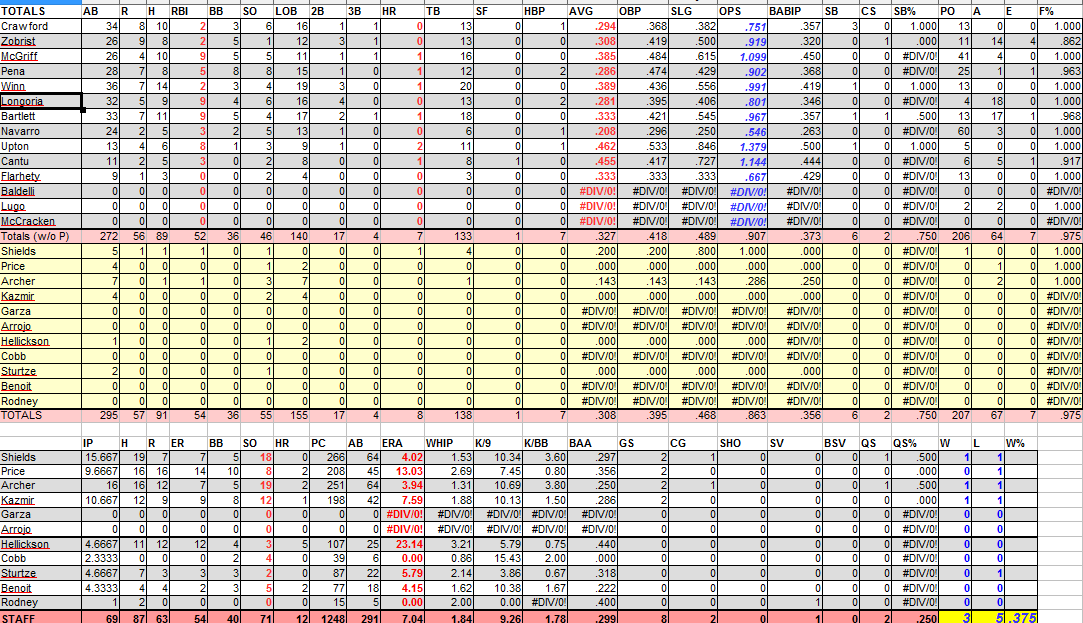Select the Longoria name cell
Viewport: 1083px width, 623px height.
coord(41,102)
